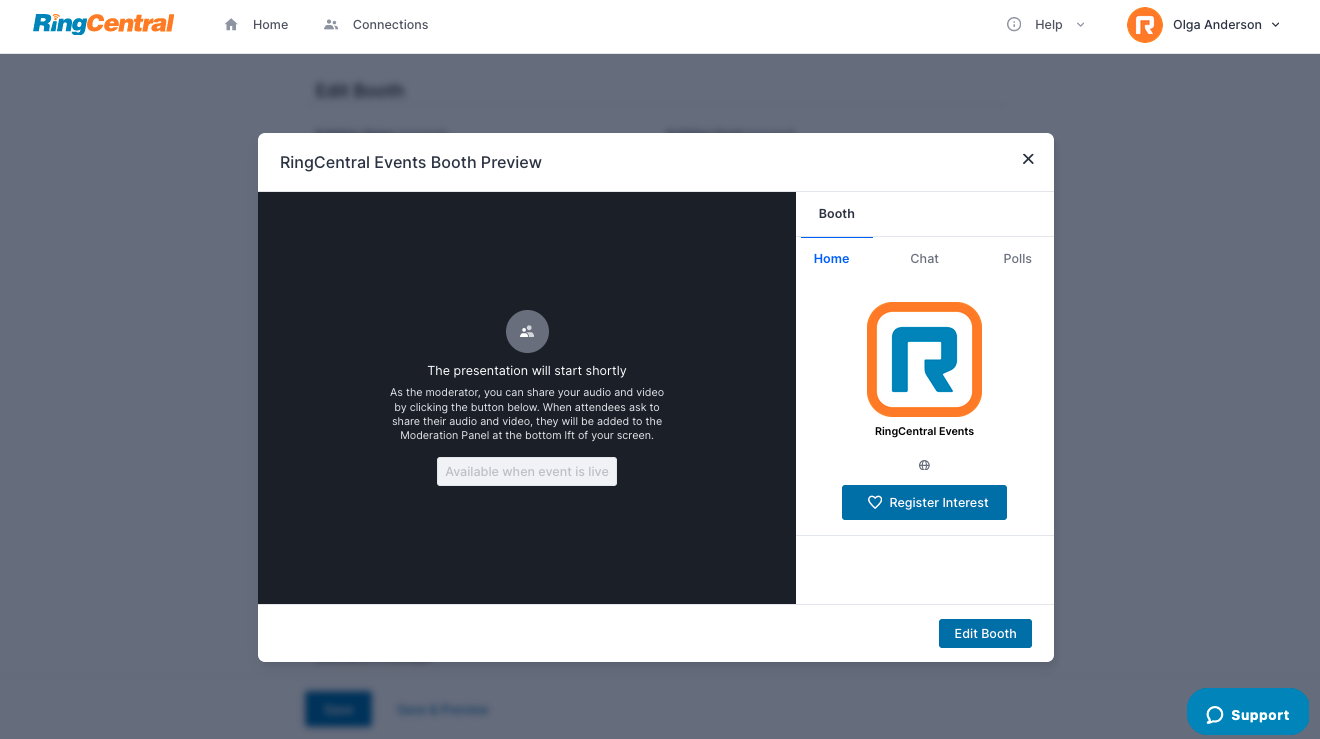Switch to the Polls tab
The width and height of the screenshot is (1320, 739).
point(1017,259)
